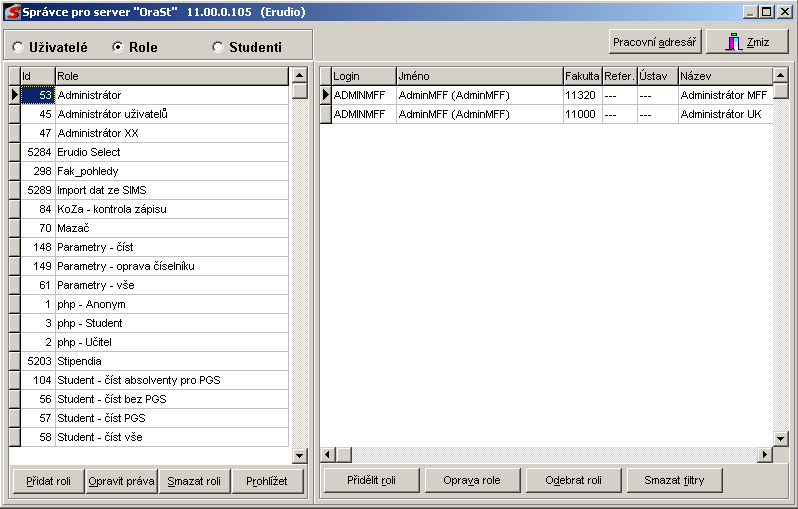The image size is (798, 509).
Task: Open Pracovní adresář
Action: click(x=655, y=42)
